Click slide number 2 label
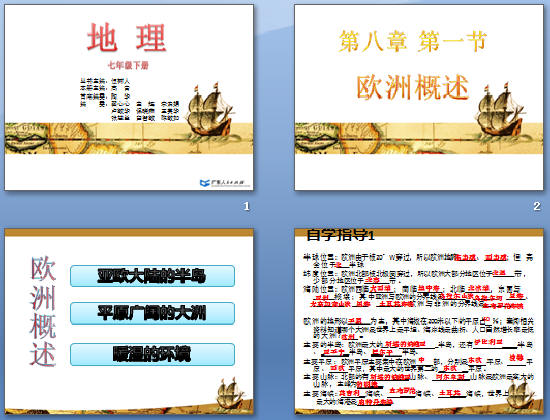Image resolution: width=550 pixels, height=420 pixels. pyautogui.click(x=537, y=206)
